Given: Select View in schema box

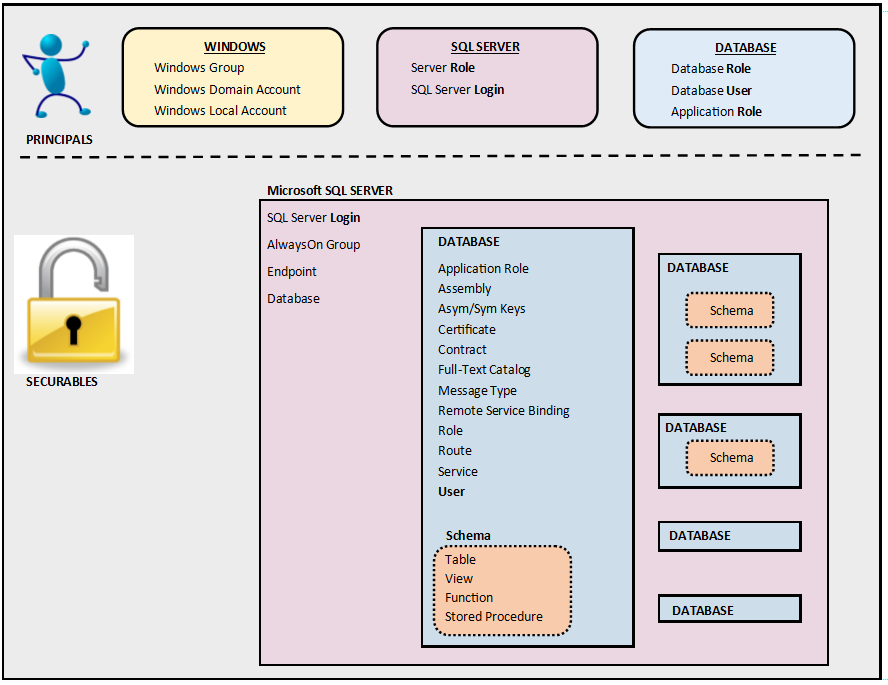Looking at the screenshot, I should pos(459,579).
